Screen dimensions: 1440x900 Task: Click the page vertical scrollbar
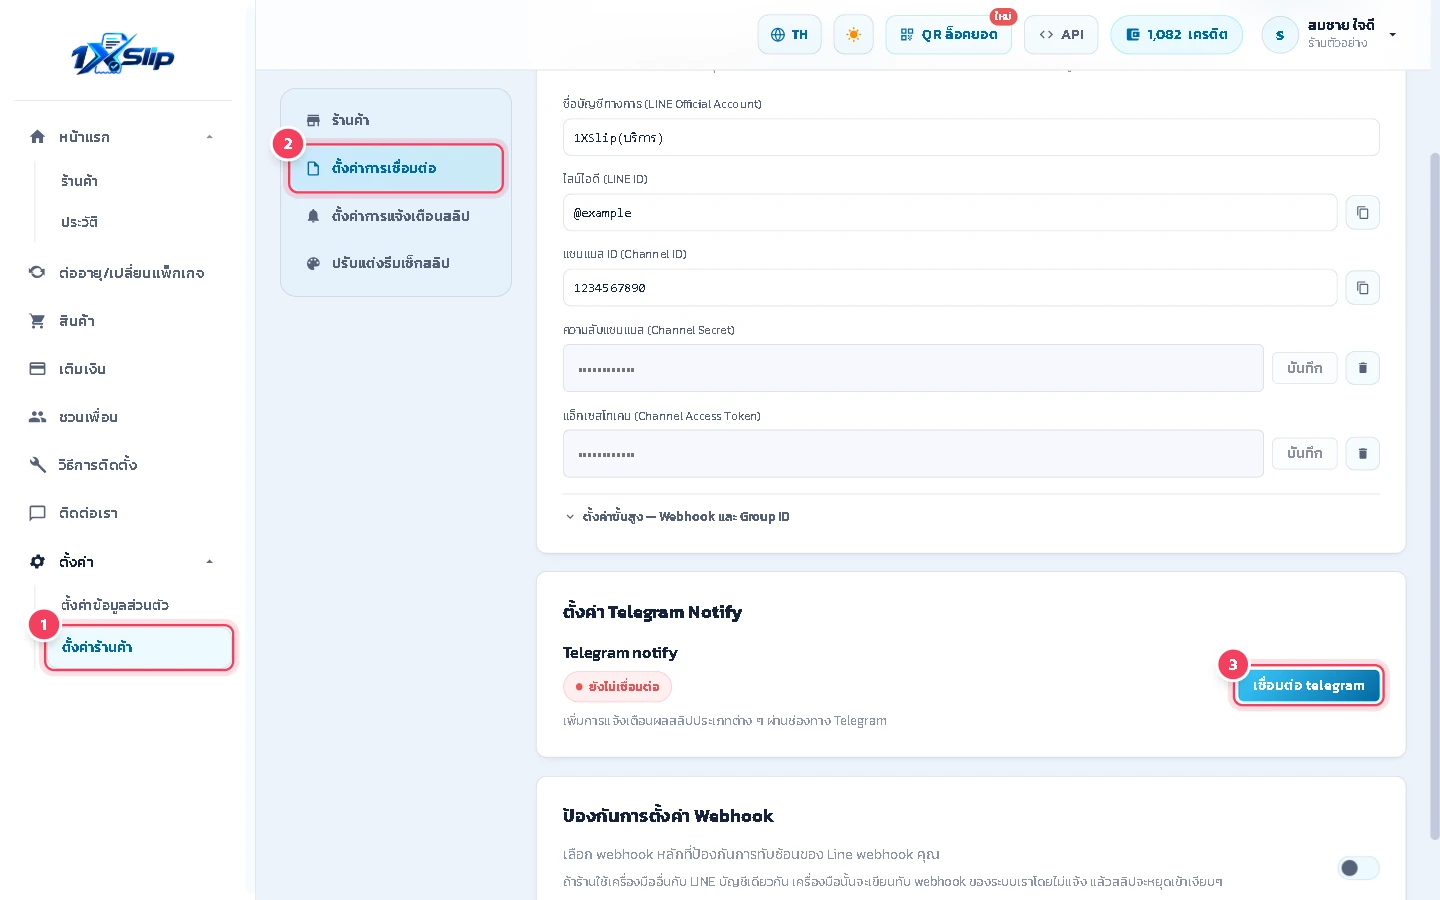pos(1434,495)
